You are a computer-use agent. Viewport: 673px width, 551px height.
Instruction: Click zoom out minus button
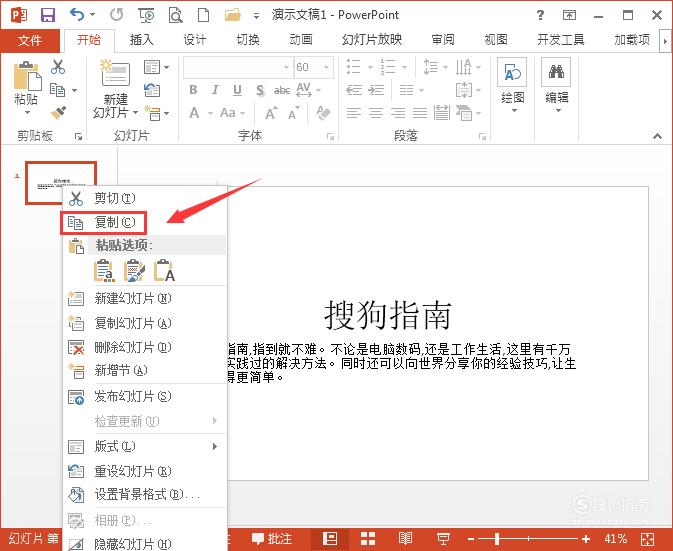click(471, 539)
